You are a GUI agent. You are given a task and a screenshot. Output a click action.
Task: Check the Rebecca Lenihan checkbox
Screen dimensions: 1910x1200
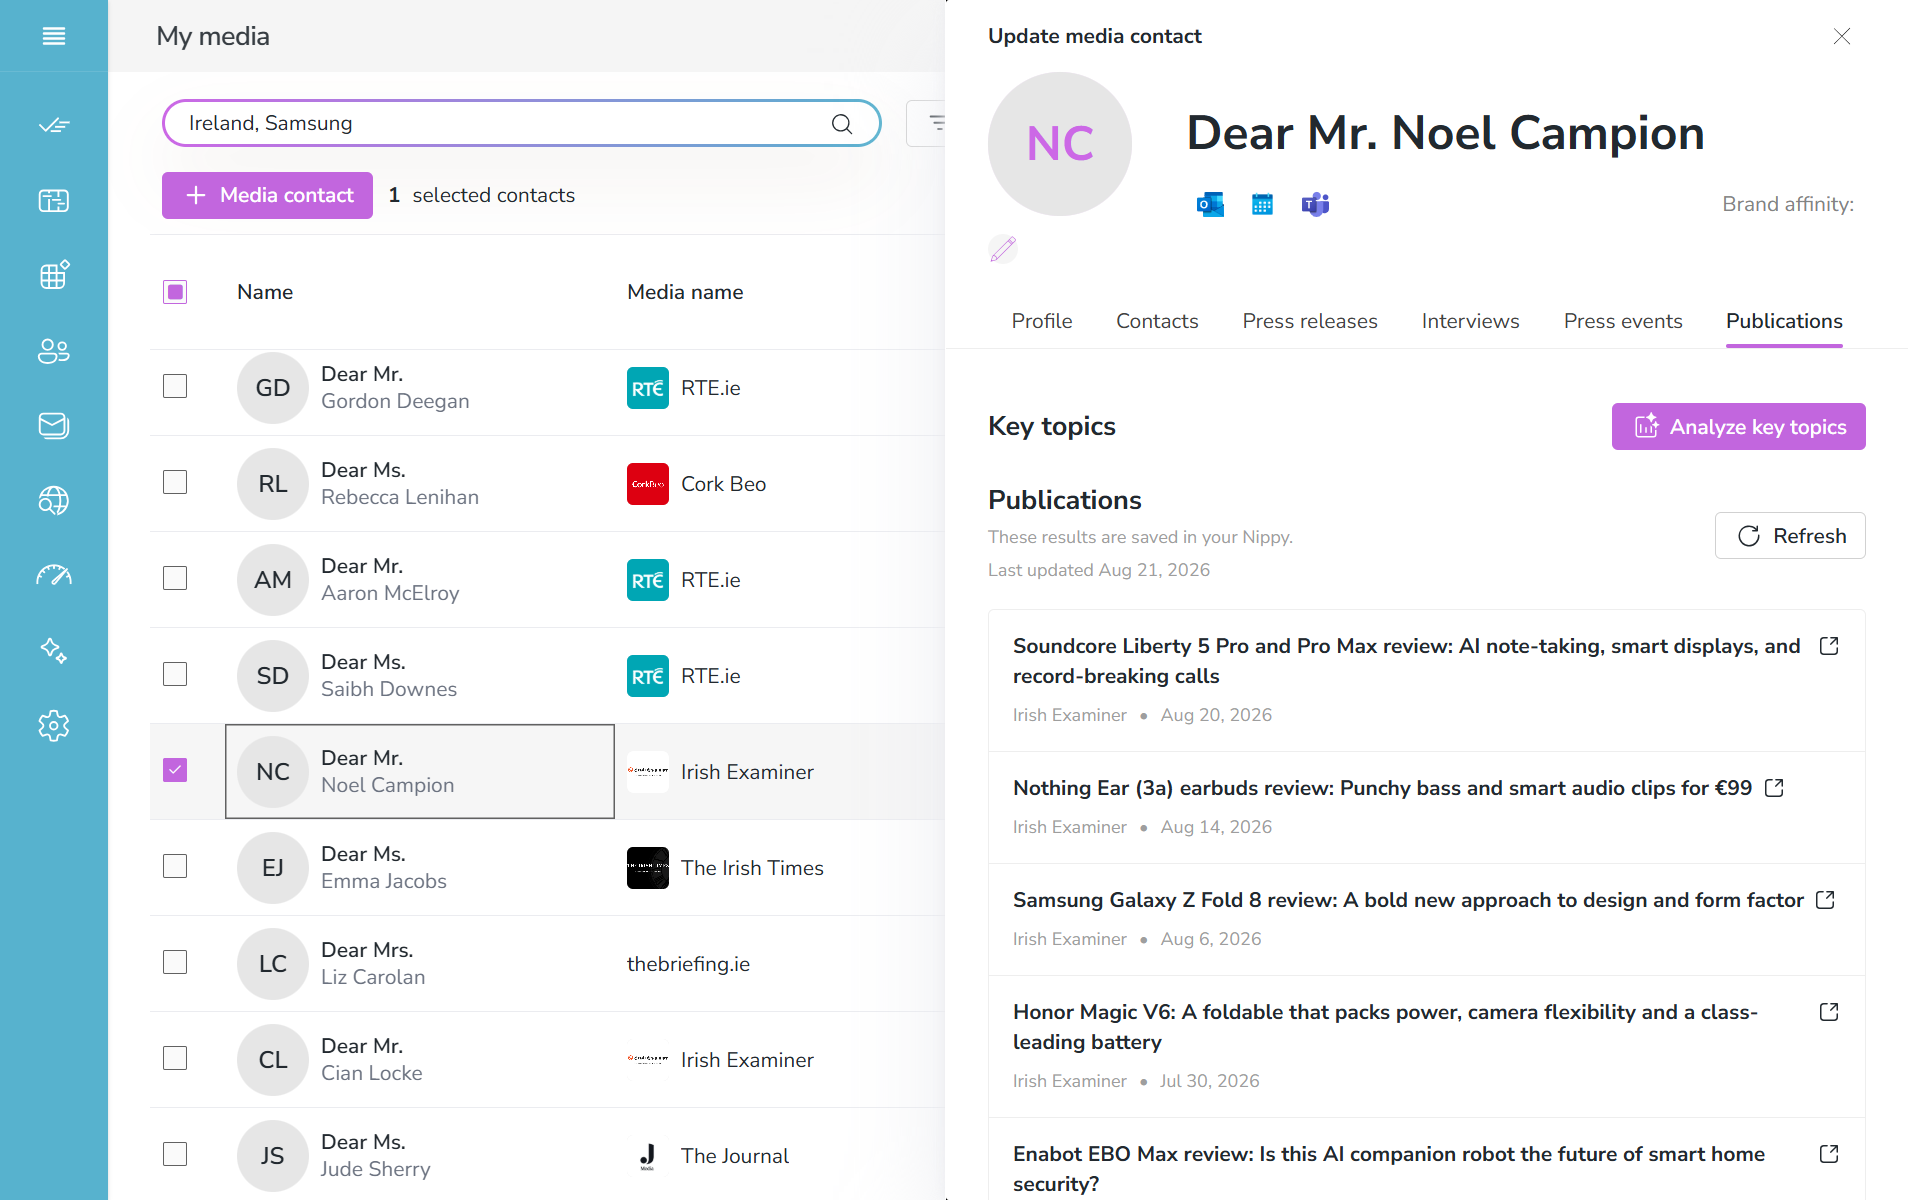point(175,482)
